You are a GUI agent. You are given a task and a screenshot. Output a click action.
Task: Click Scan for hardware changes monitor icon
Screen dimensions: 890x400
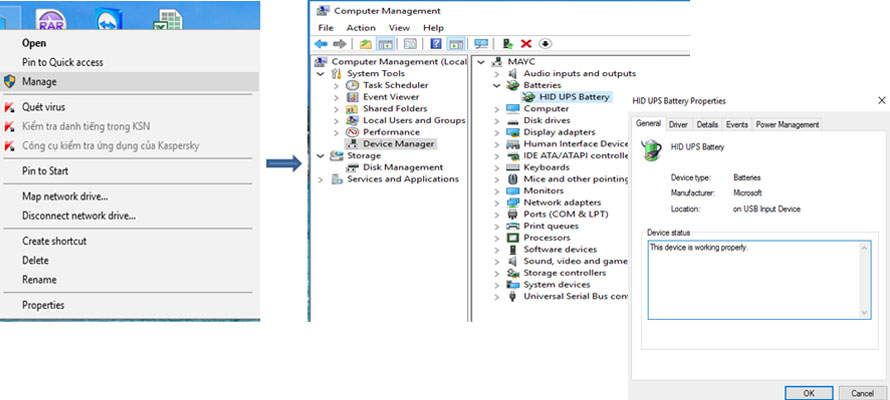[x=481, y=44]
